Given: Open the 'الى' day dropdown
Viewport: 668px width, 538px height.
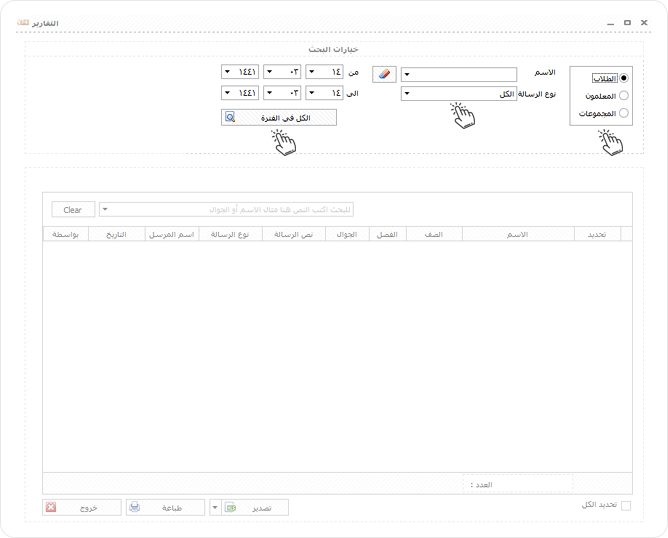Looking at the screenshot, I should (324, 92).
